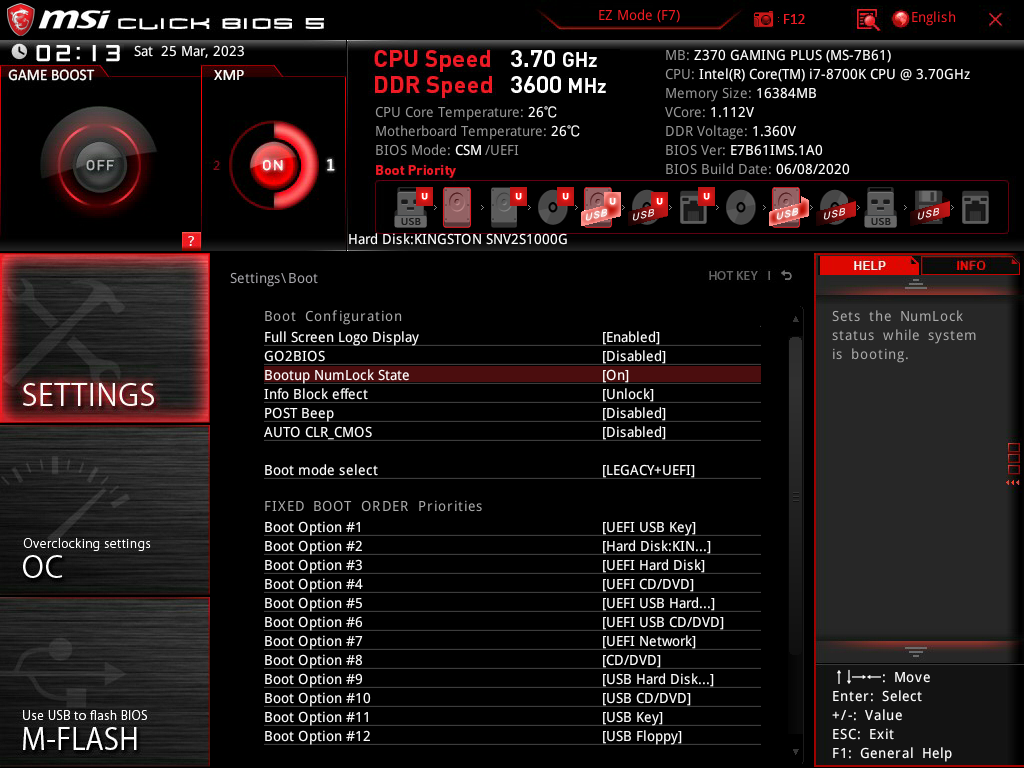The height and width of the screenshot is (768, 1024).
Task: Select the legacy USB Key boot icon
Action: click(880, 207)
